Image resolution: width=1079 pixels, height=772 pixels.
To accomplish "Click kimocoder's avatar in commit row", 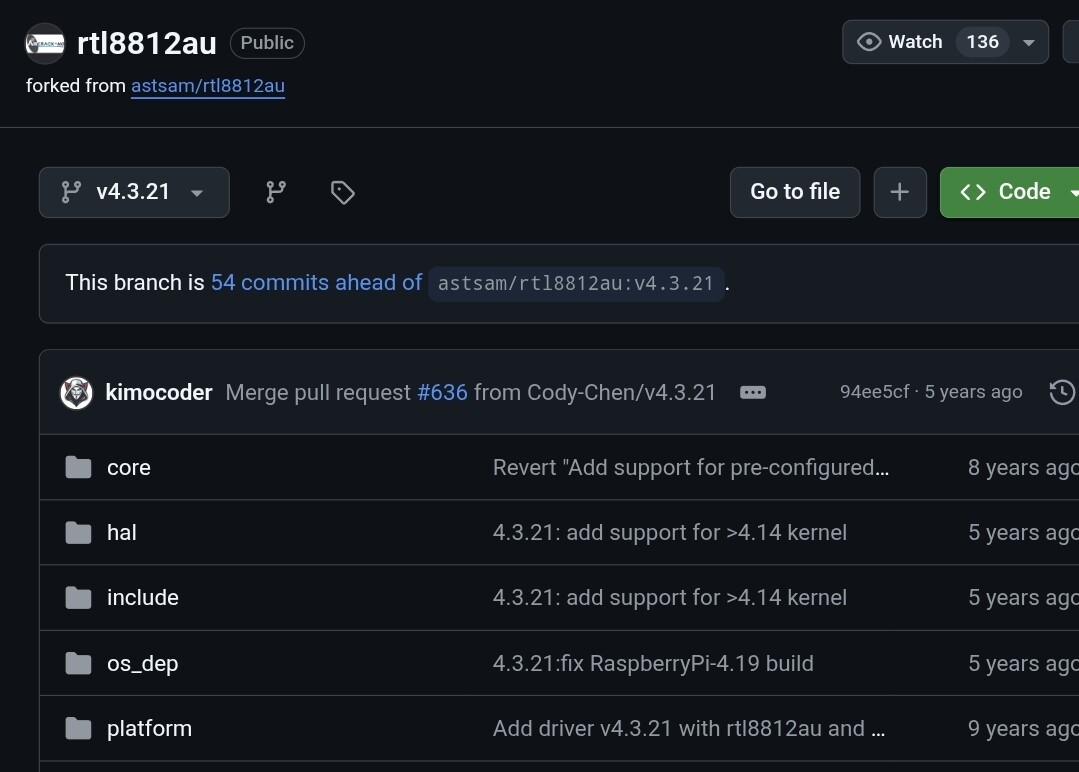I will click(x=77, y=393).
